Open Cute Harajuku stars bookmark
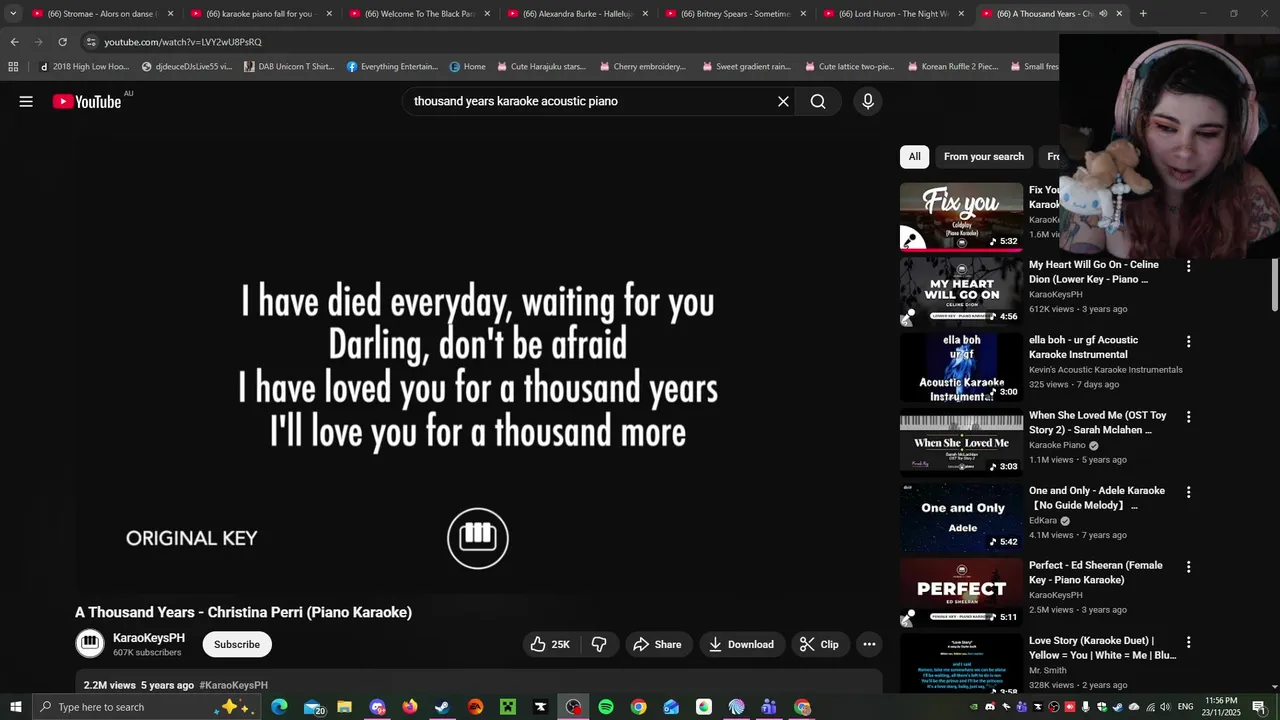1280x720 pixels. [541, 67]
